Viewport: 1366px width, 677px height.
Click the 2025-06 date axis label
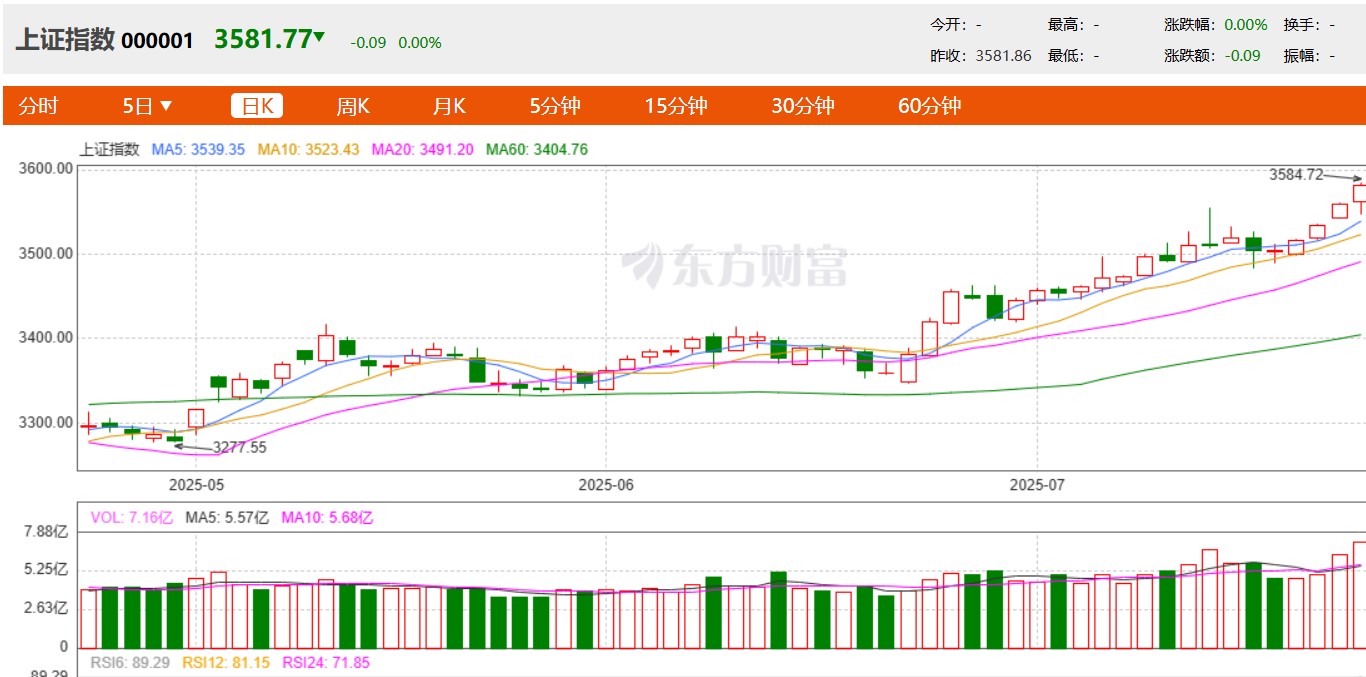[606, 484]
